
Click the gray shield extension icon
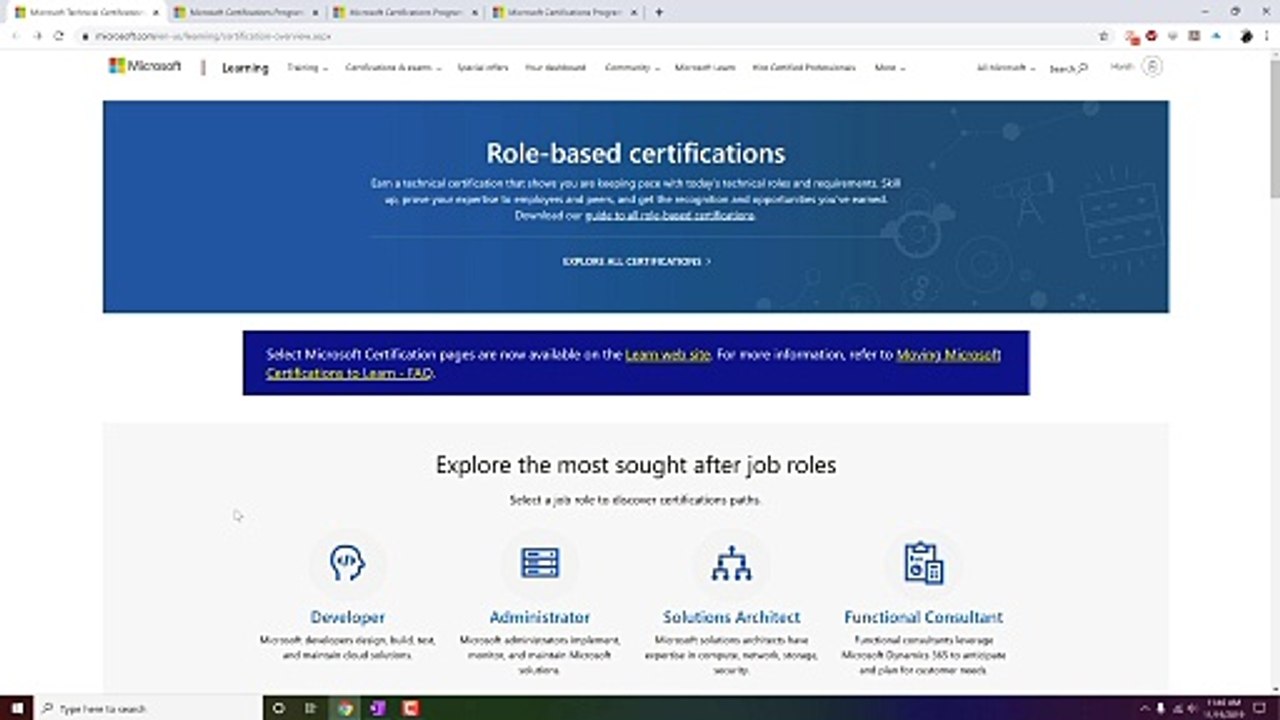pos(1172,36)
